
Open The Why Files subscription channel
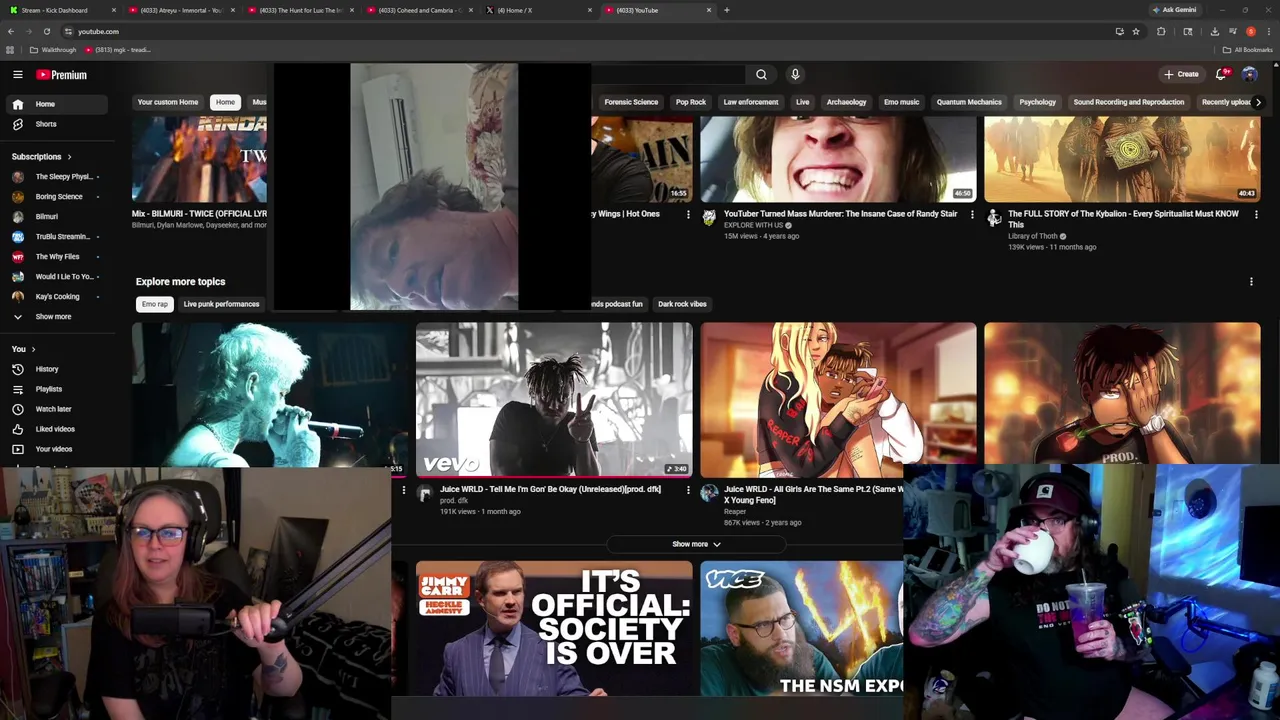coord(58,256)
